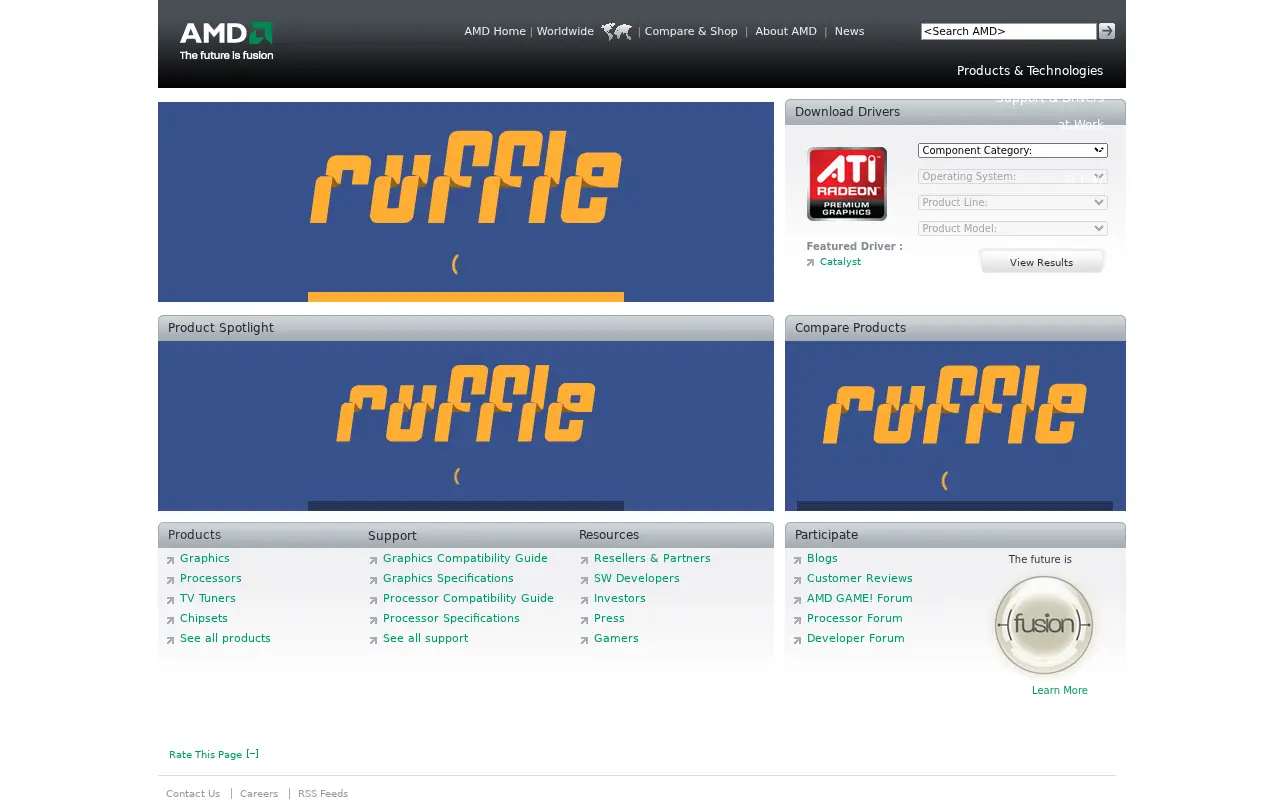1280x800 pixels.
Task: Click the fusion circular logo
Action: click(x=1044, y=625)
